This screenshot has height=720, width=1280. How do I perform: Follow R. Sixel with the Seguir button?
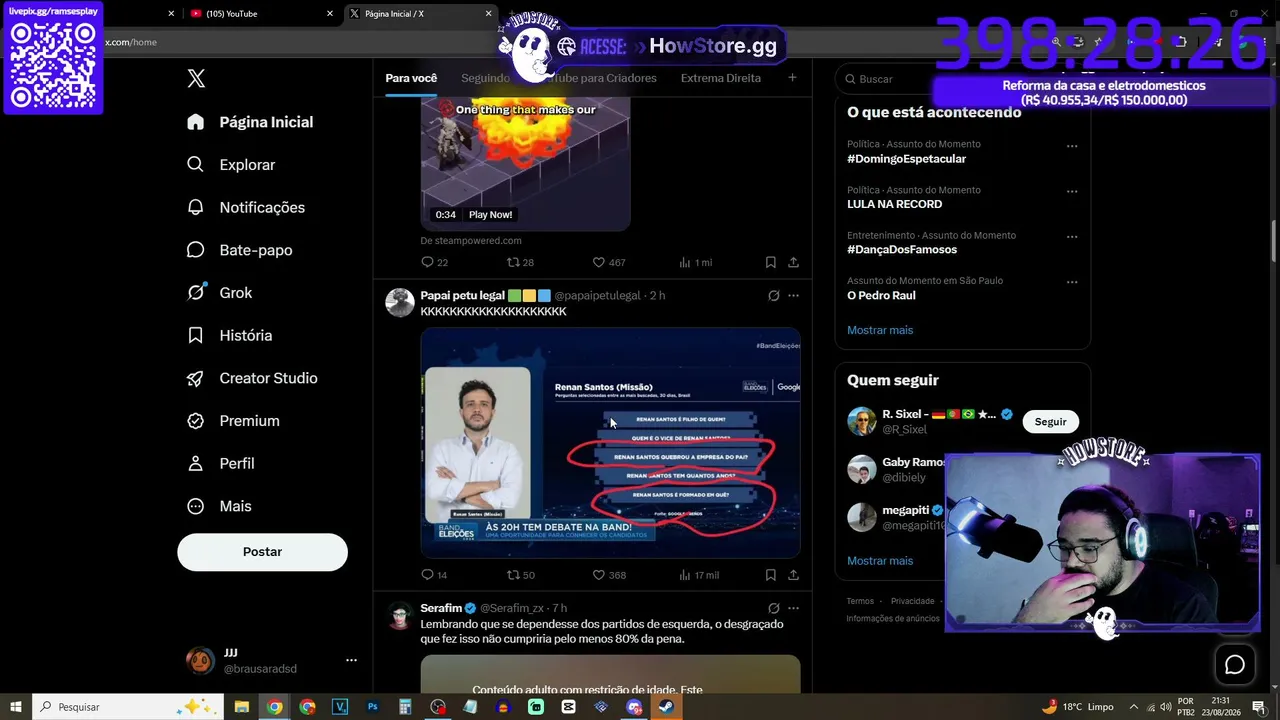click(x=1050, y=421)
